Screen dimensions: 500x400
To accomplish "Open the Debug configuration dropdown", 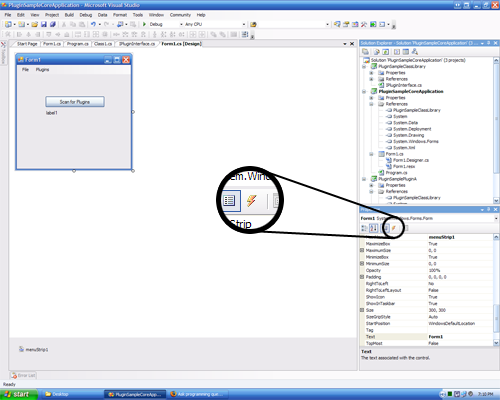I will coord(181,24).
